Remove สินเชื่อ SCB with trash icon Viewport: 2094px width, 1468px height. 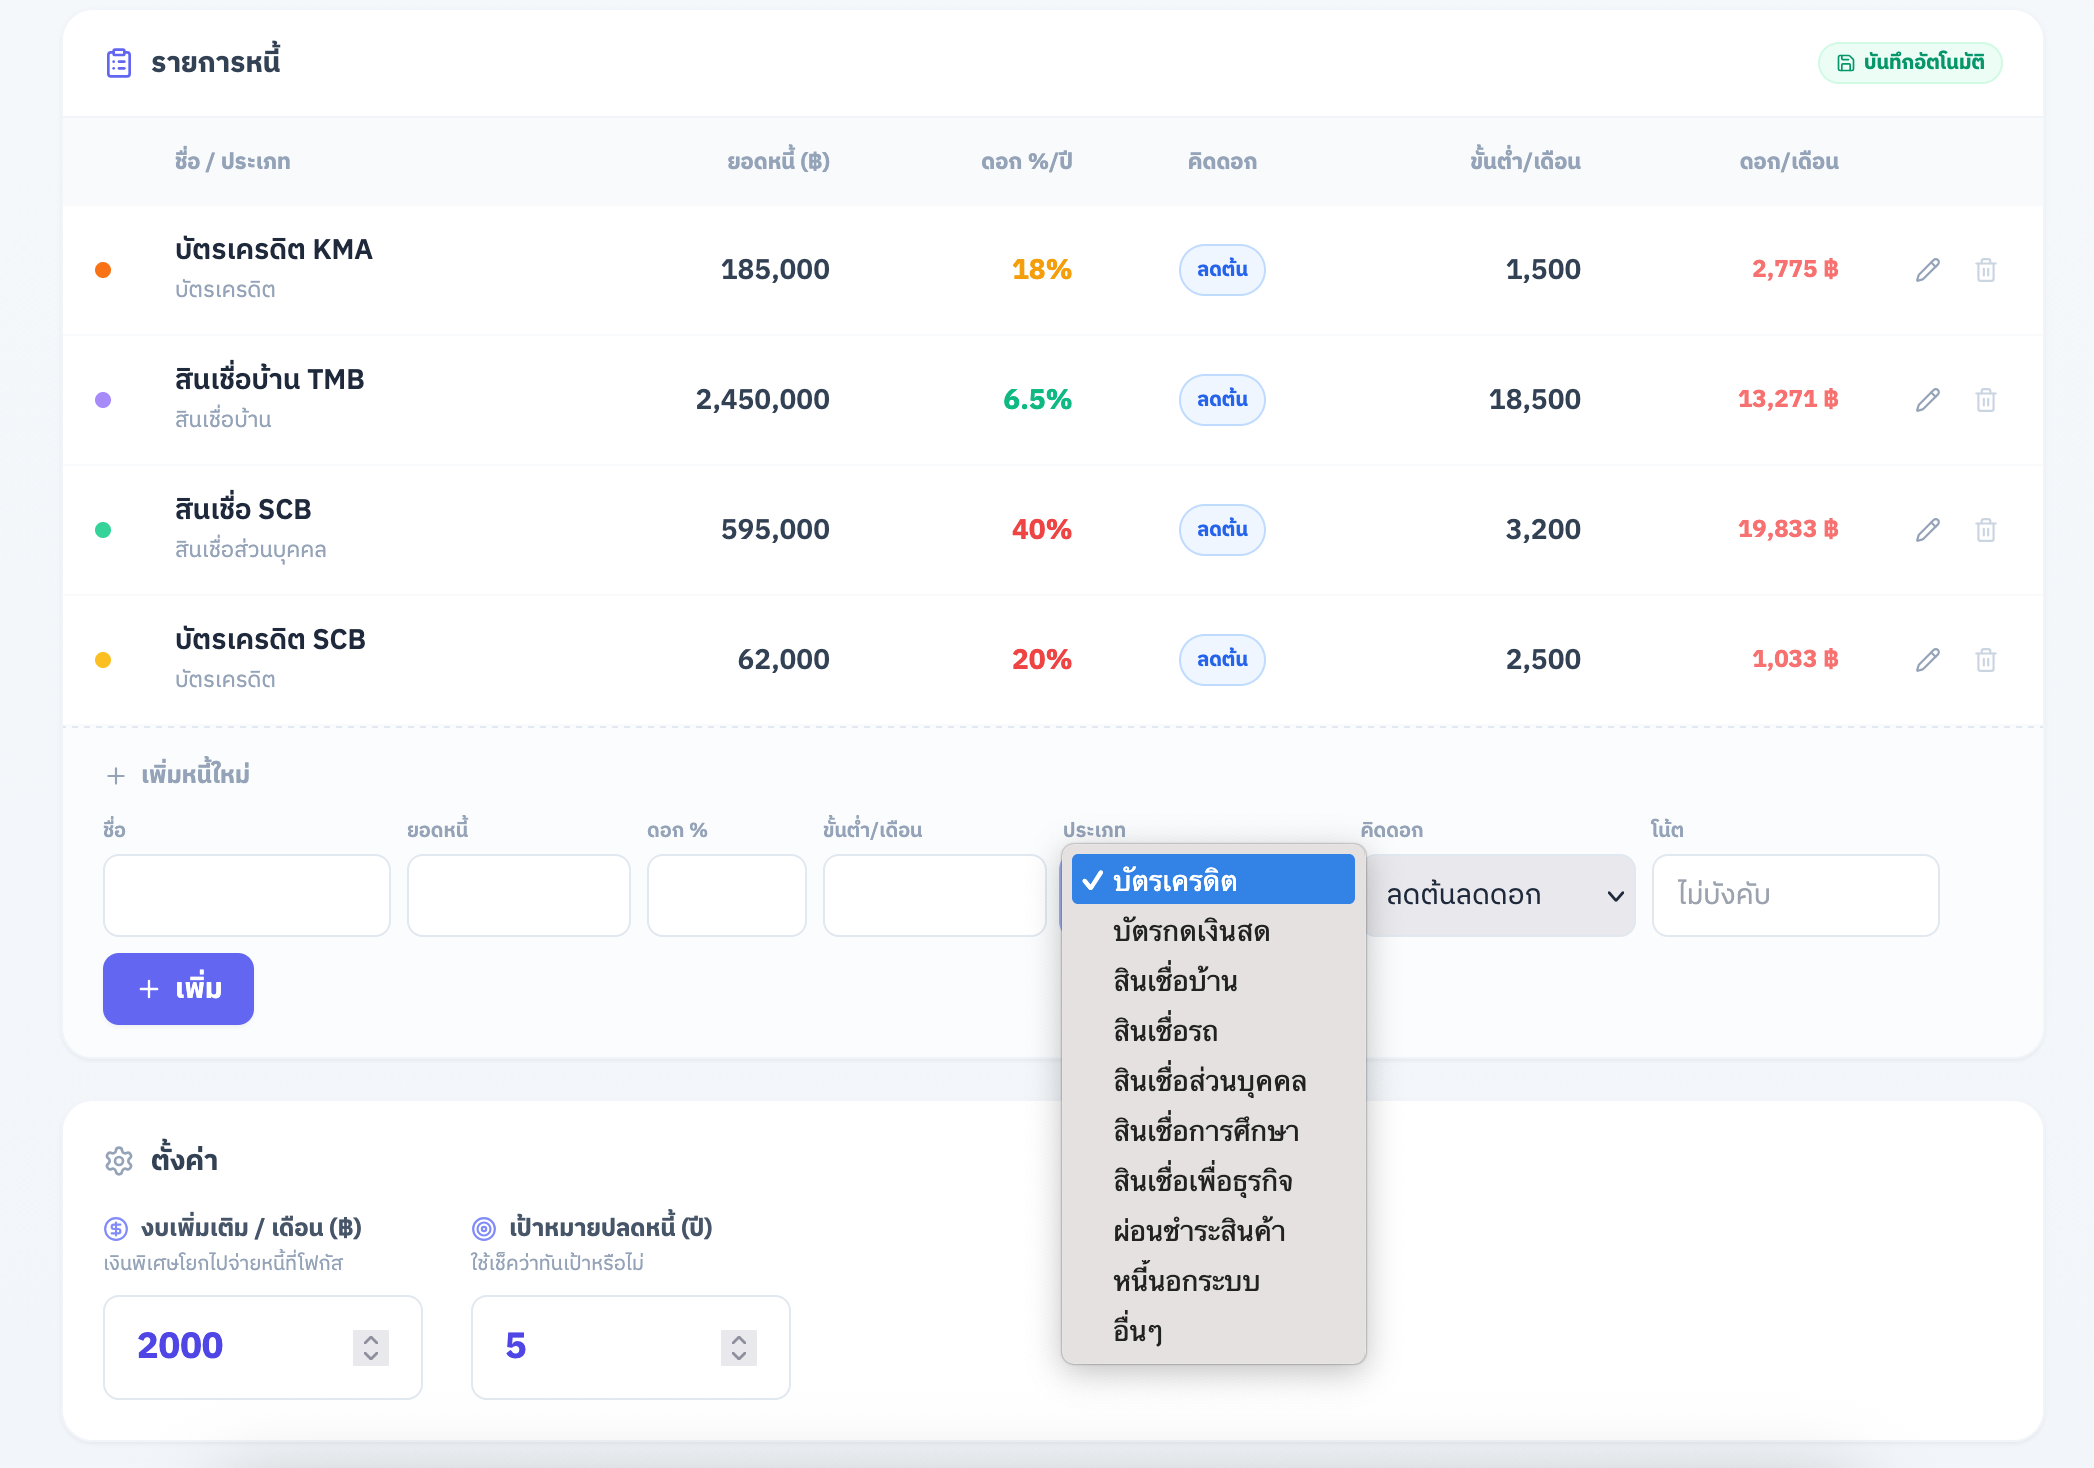pyautogui.click(x=1985, y=530)
